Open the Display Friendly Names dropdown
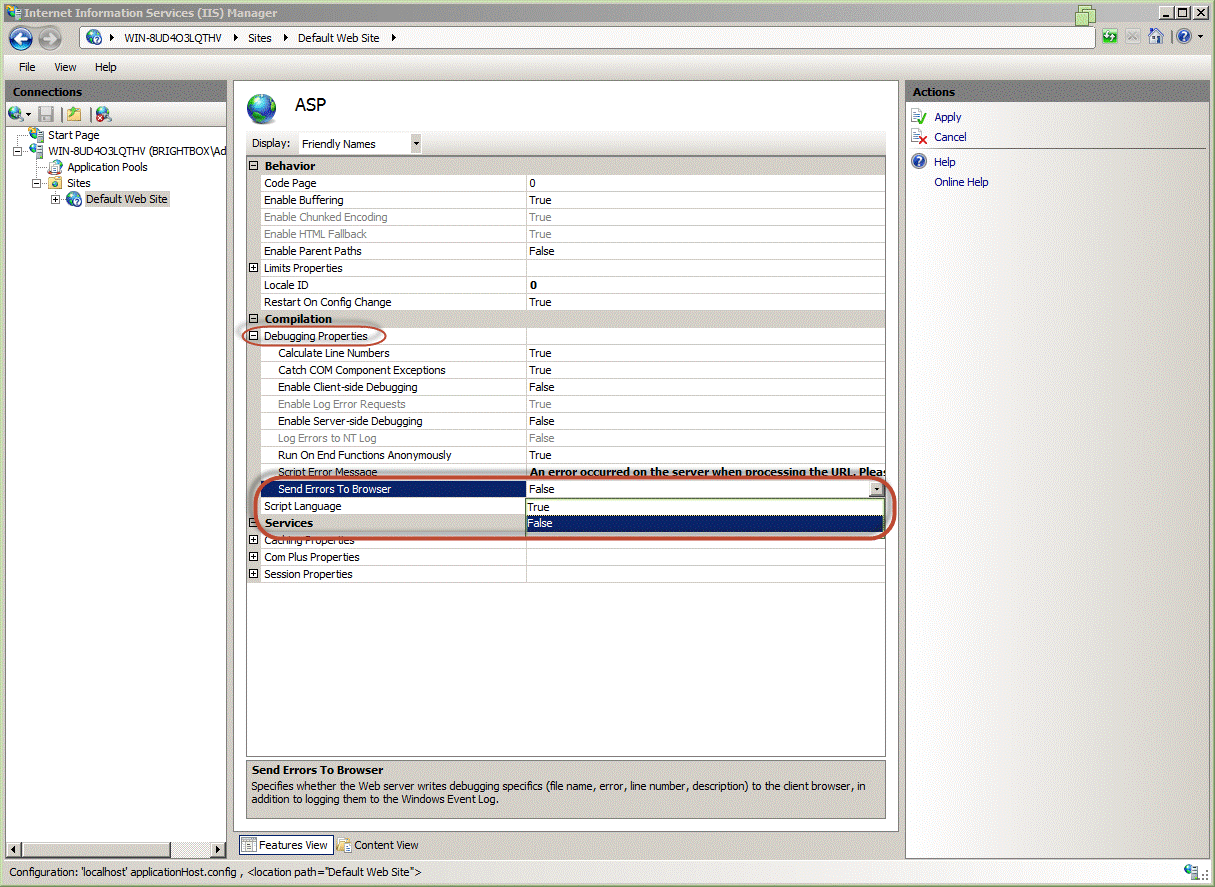Screen dimensions: 1215x887 coord(416,143)
